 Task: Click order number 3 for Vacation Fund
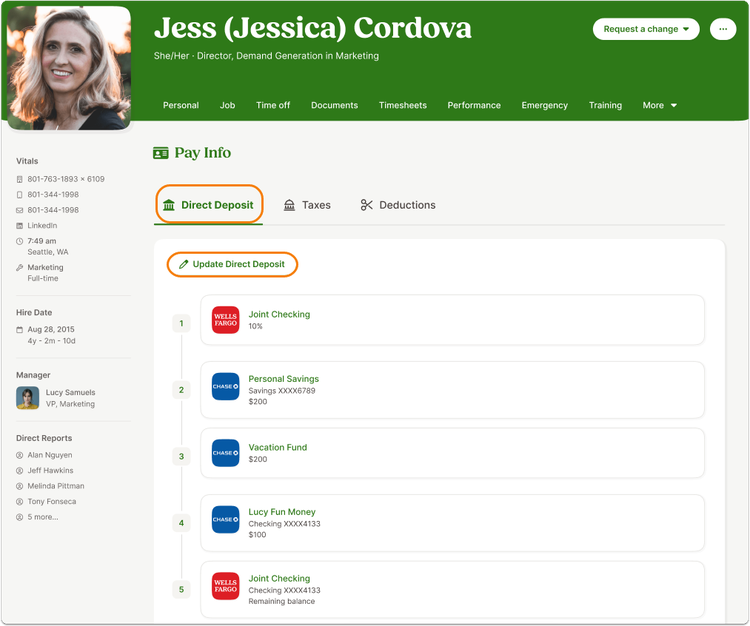[x=181, y=457]
